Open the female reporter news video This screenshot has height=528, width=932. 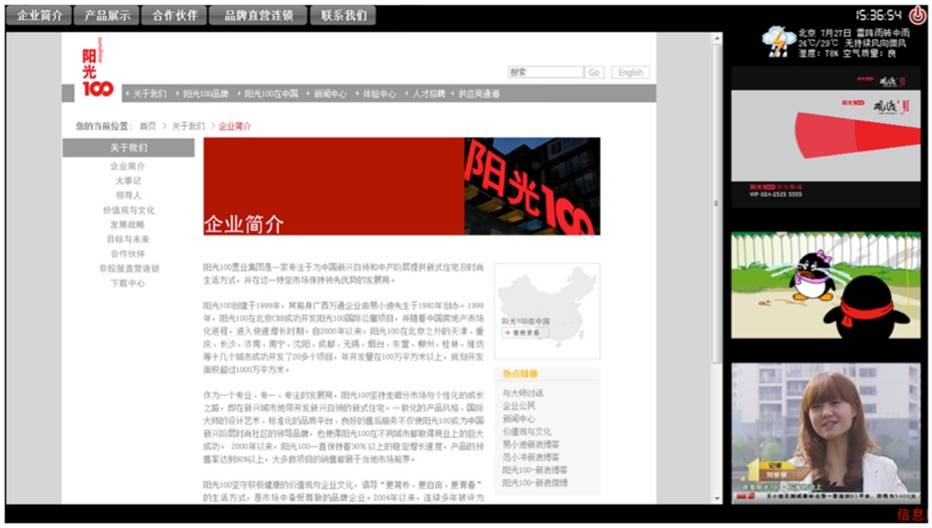click(x=825, y=430)
